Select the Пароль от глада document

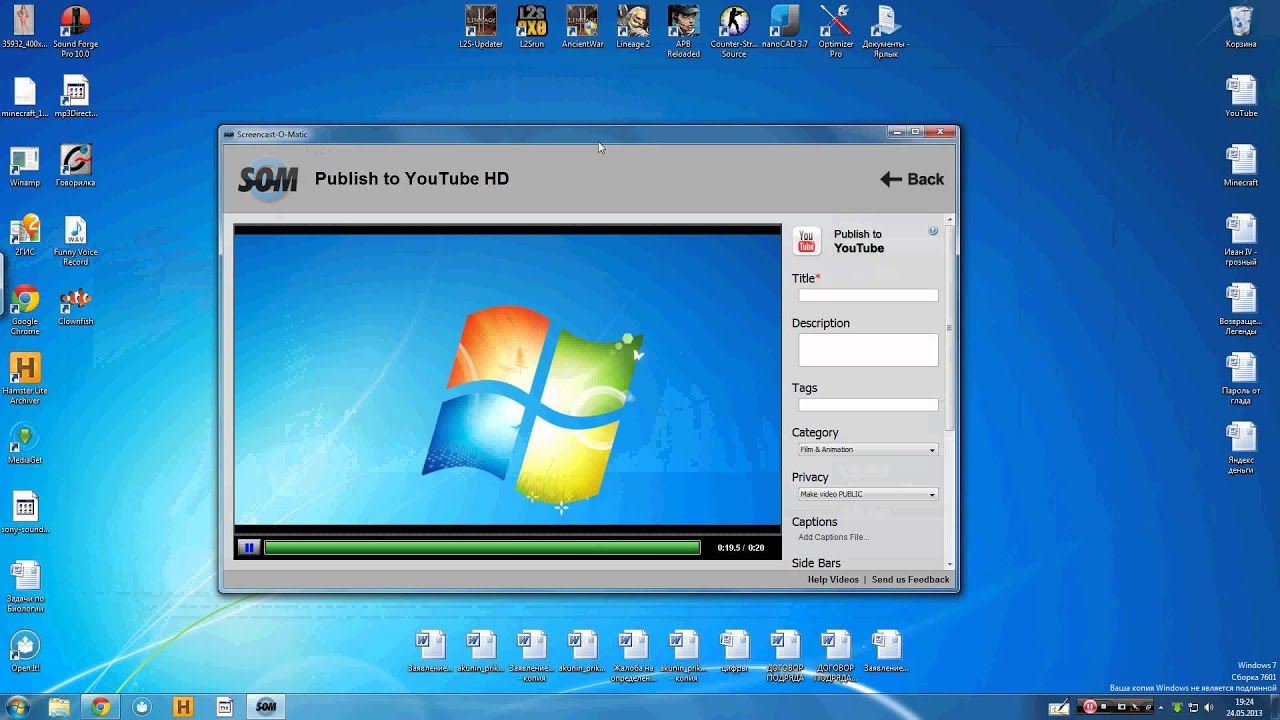coord(1241,379)
